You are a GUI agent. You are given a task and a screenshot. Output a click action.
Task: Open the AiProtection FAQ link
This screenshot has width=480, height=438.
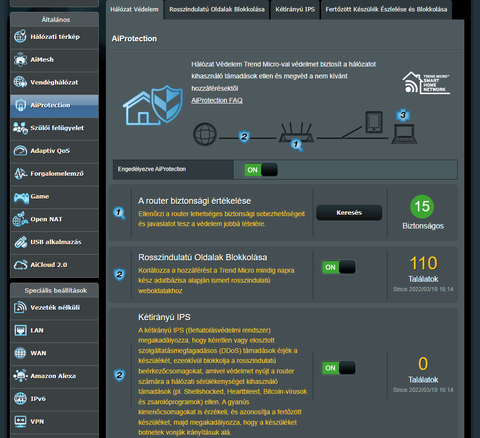[217, 100]
